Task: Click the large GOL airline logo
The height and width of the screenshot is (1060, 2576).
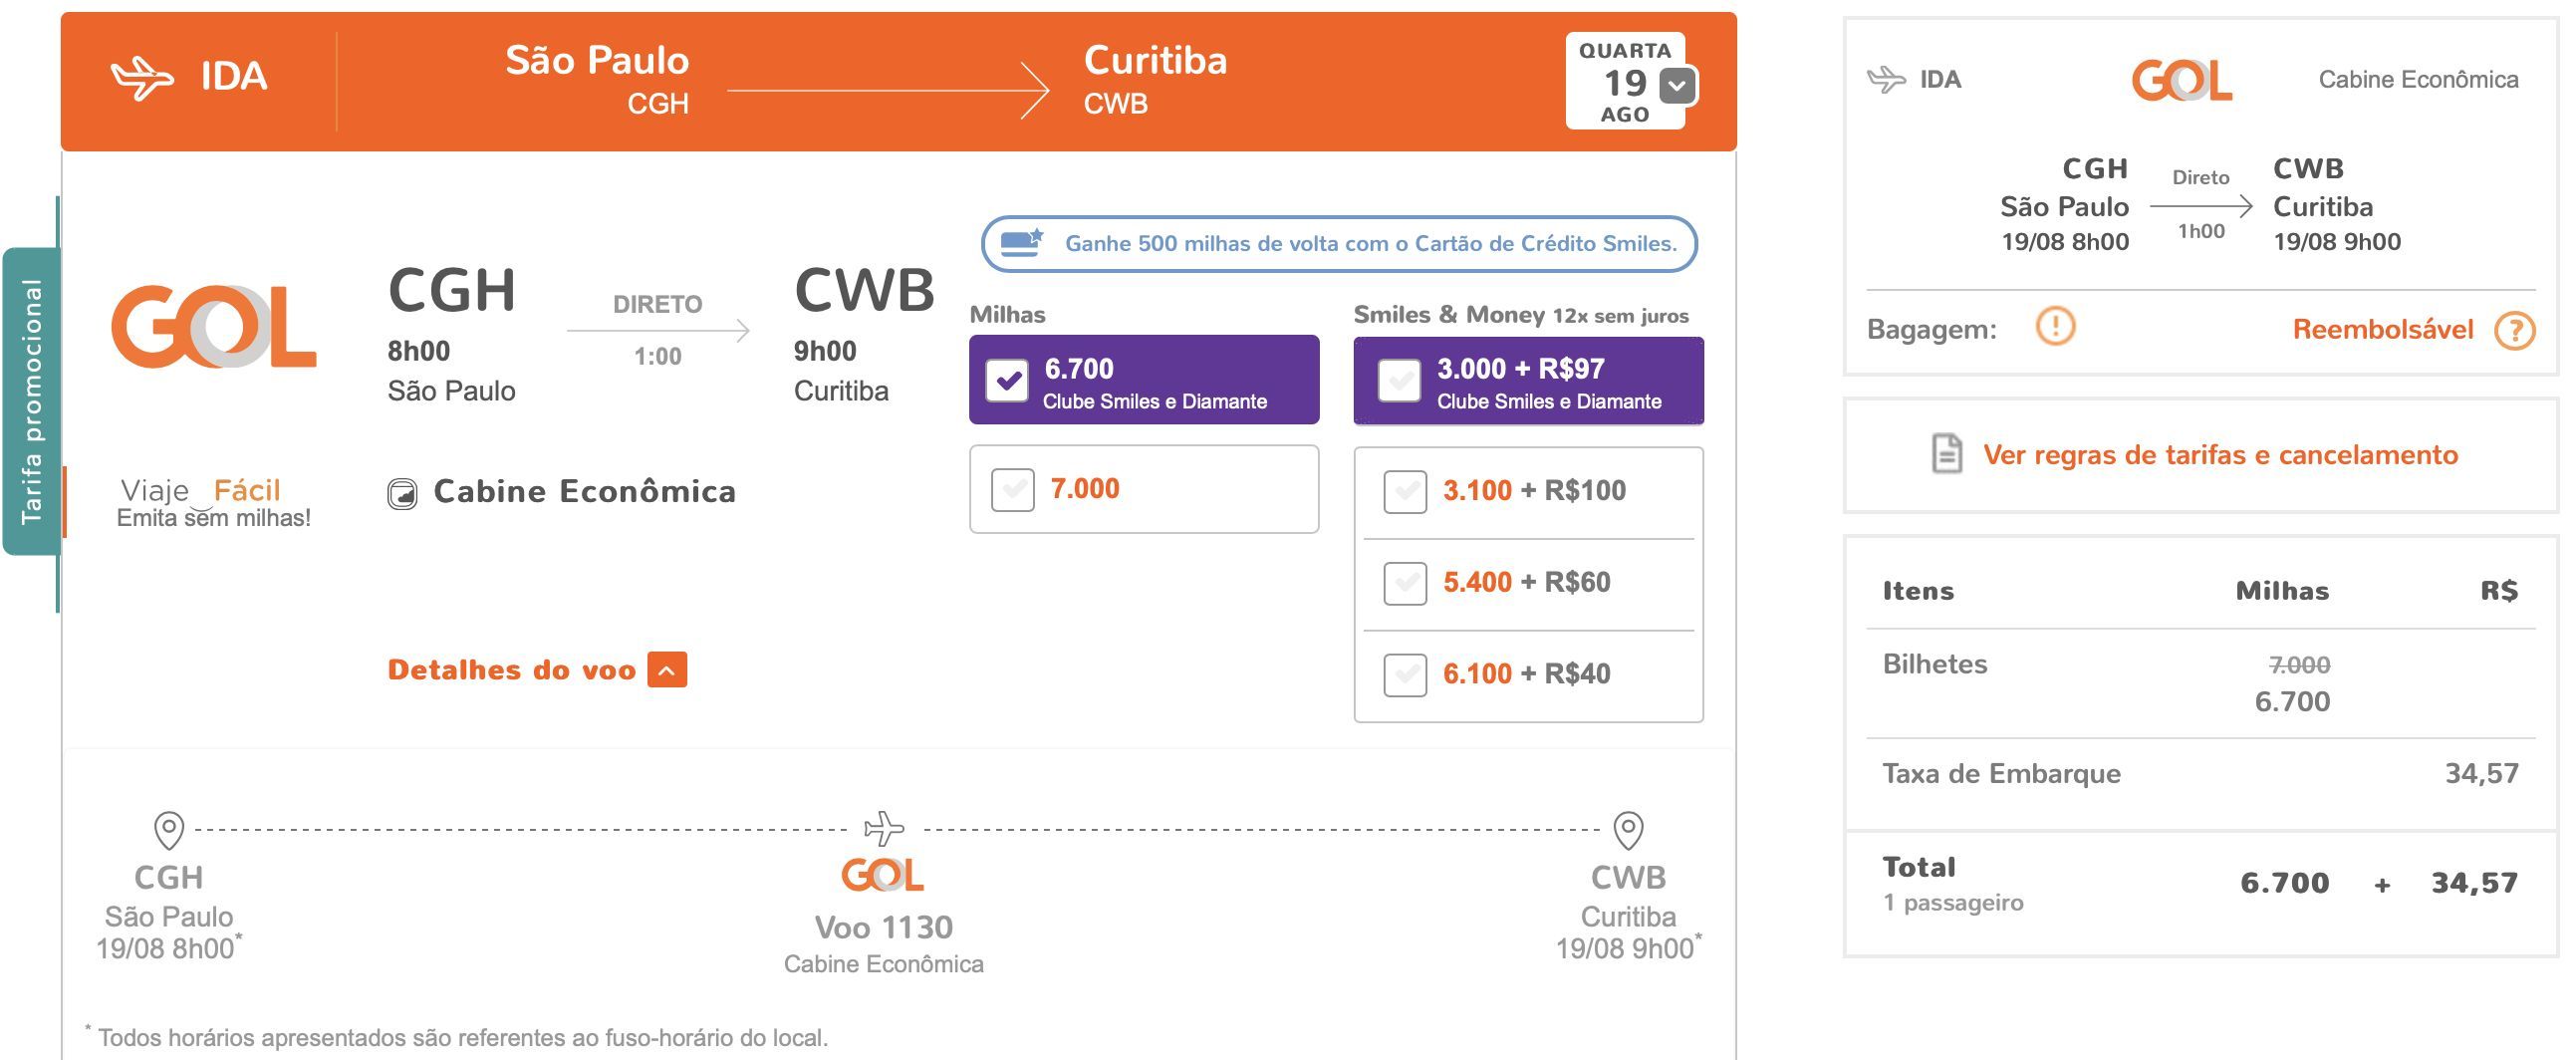Action: tap(214, 327)
